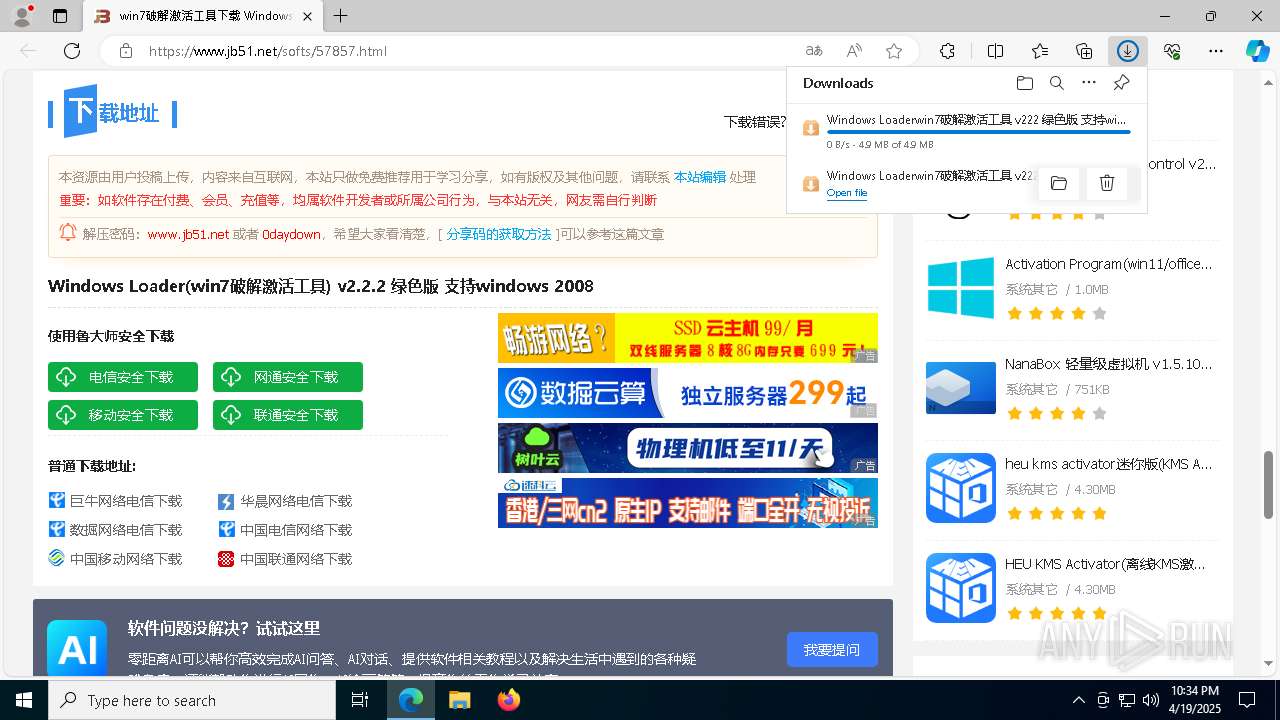Open 巨牛网络电信下载 link
Image resolution: width=1280 pixels, height=720 pixels.
(x=126, y=501)
